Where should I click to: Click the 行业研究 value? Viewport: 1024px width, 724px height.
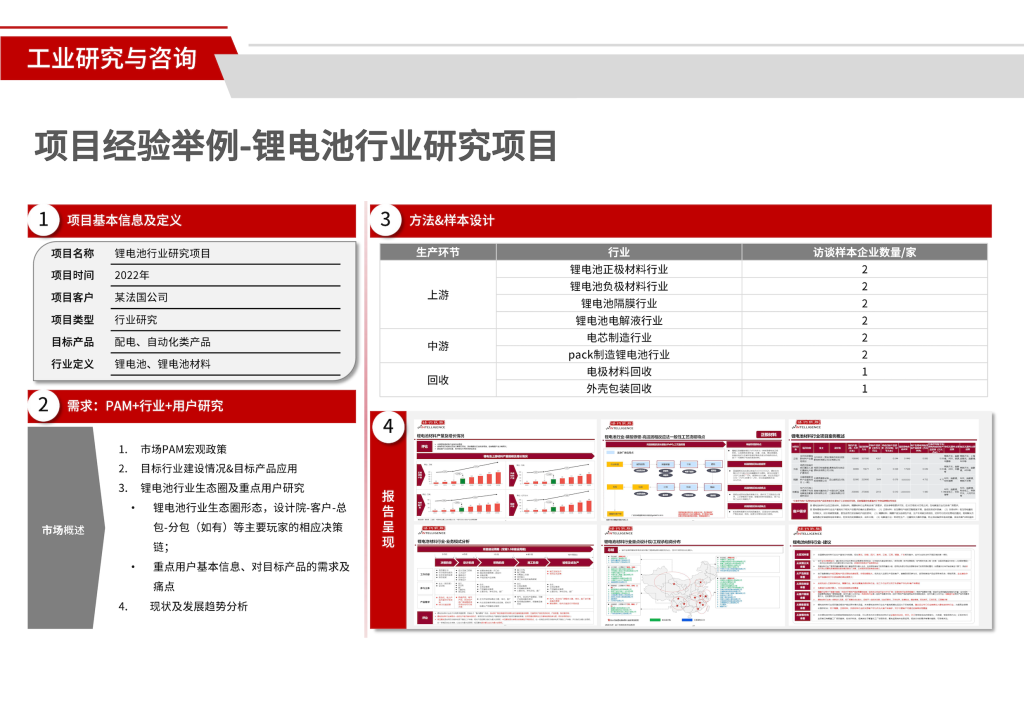(x=136, y=320)
